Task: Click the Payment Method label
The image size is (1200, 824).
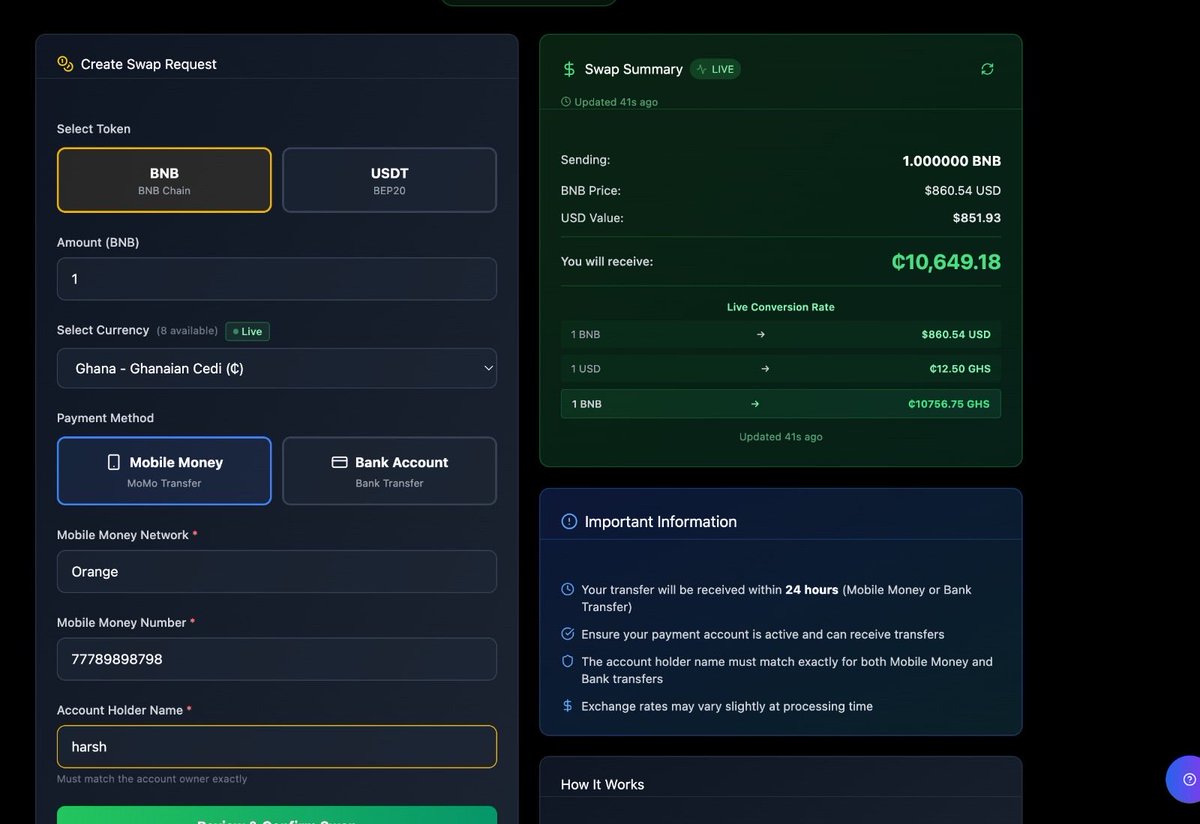Action: click(105, 418)
